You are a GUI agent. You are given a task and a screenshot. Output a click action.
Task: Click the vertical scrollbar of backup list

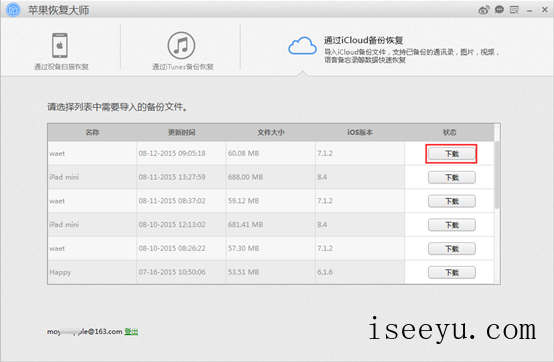coord(497,175)
